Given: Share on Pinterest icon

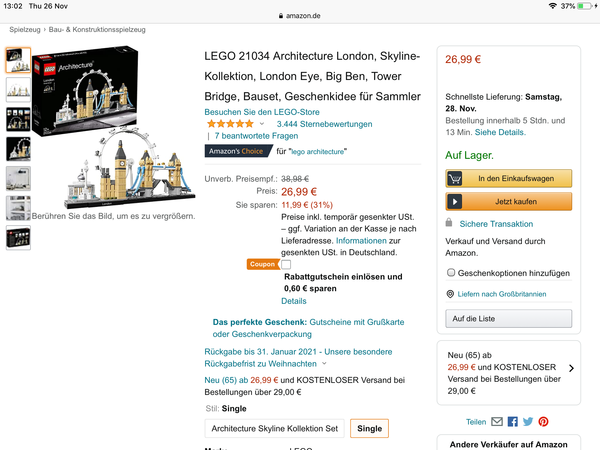Looking at the screenshot, I should (543, 422).
